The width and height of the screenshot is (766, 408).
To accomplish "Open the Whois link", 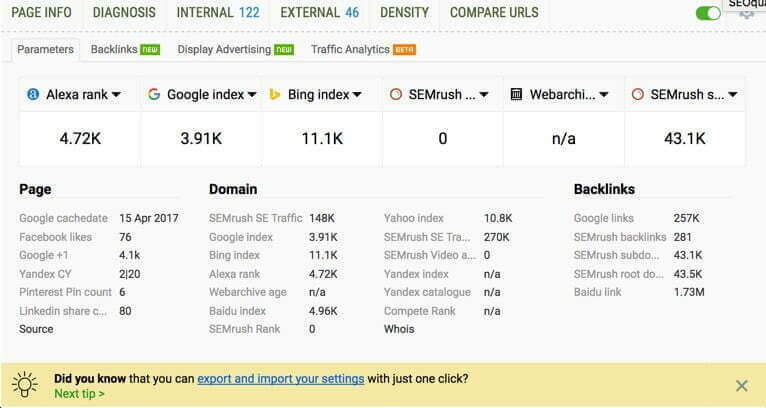I will [399, 329].
